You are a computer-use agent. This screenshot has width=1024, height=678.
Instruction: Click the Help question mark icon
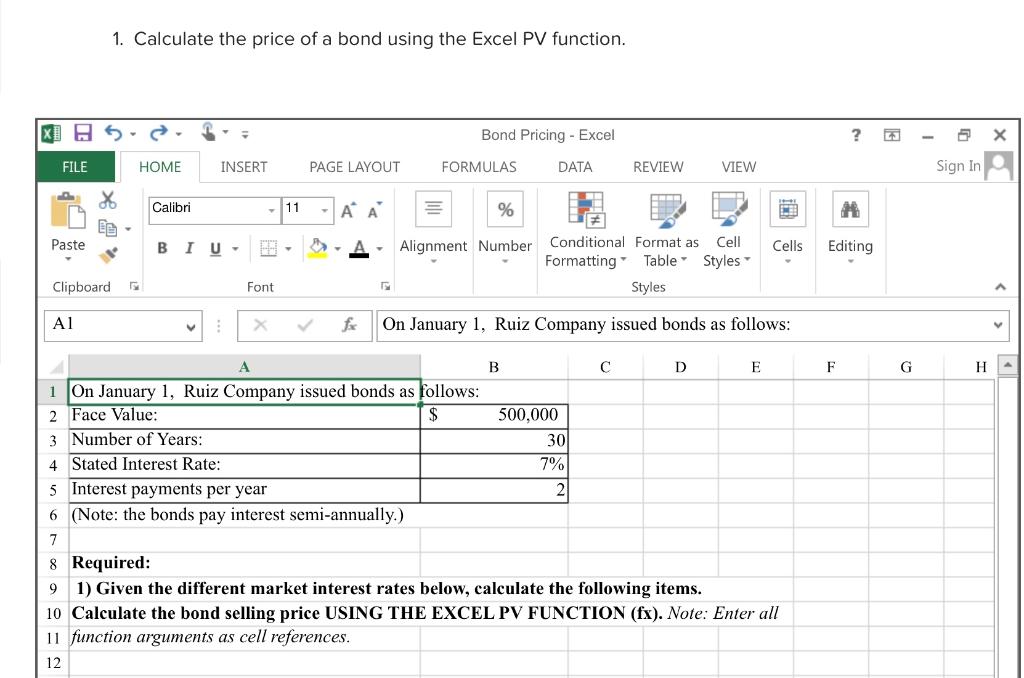click(856, 135)
